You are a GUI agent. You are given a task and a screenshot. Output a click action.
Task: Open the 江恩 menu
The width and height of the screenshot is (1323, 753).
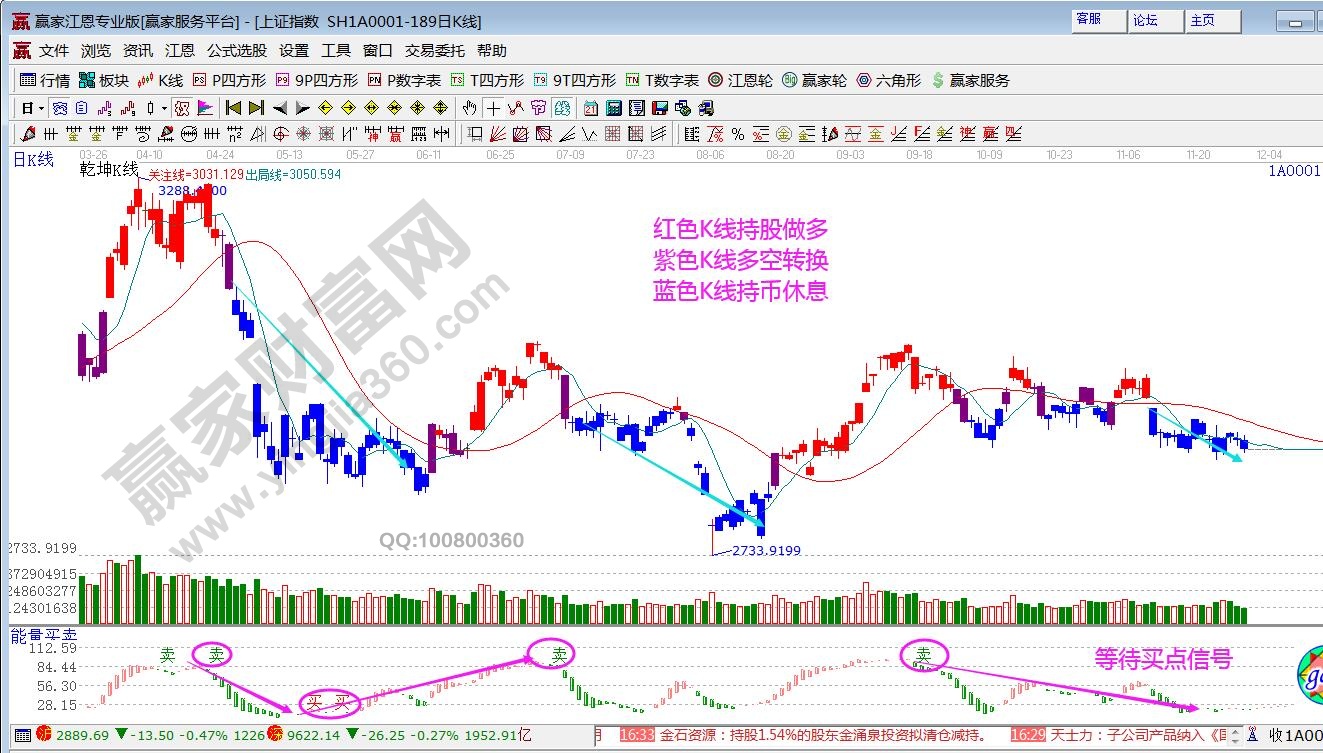(x=180, y=51)
